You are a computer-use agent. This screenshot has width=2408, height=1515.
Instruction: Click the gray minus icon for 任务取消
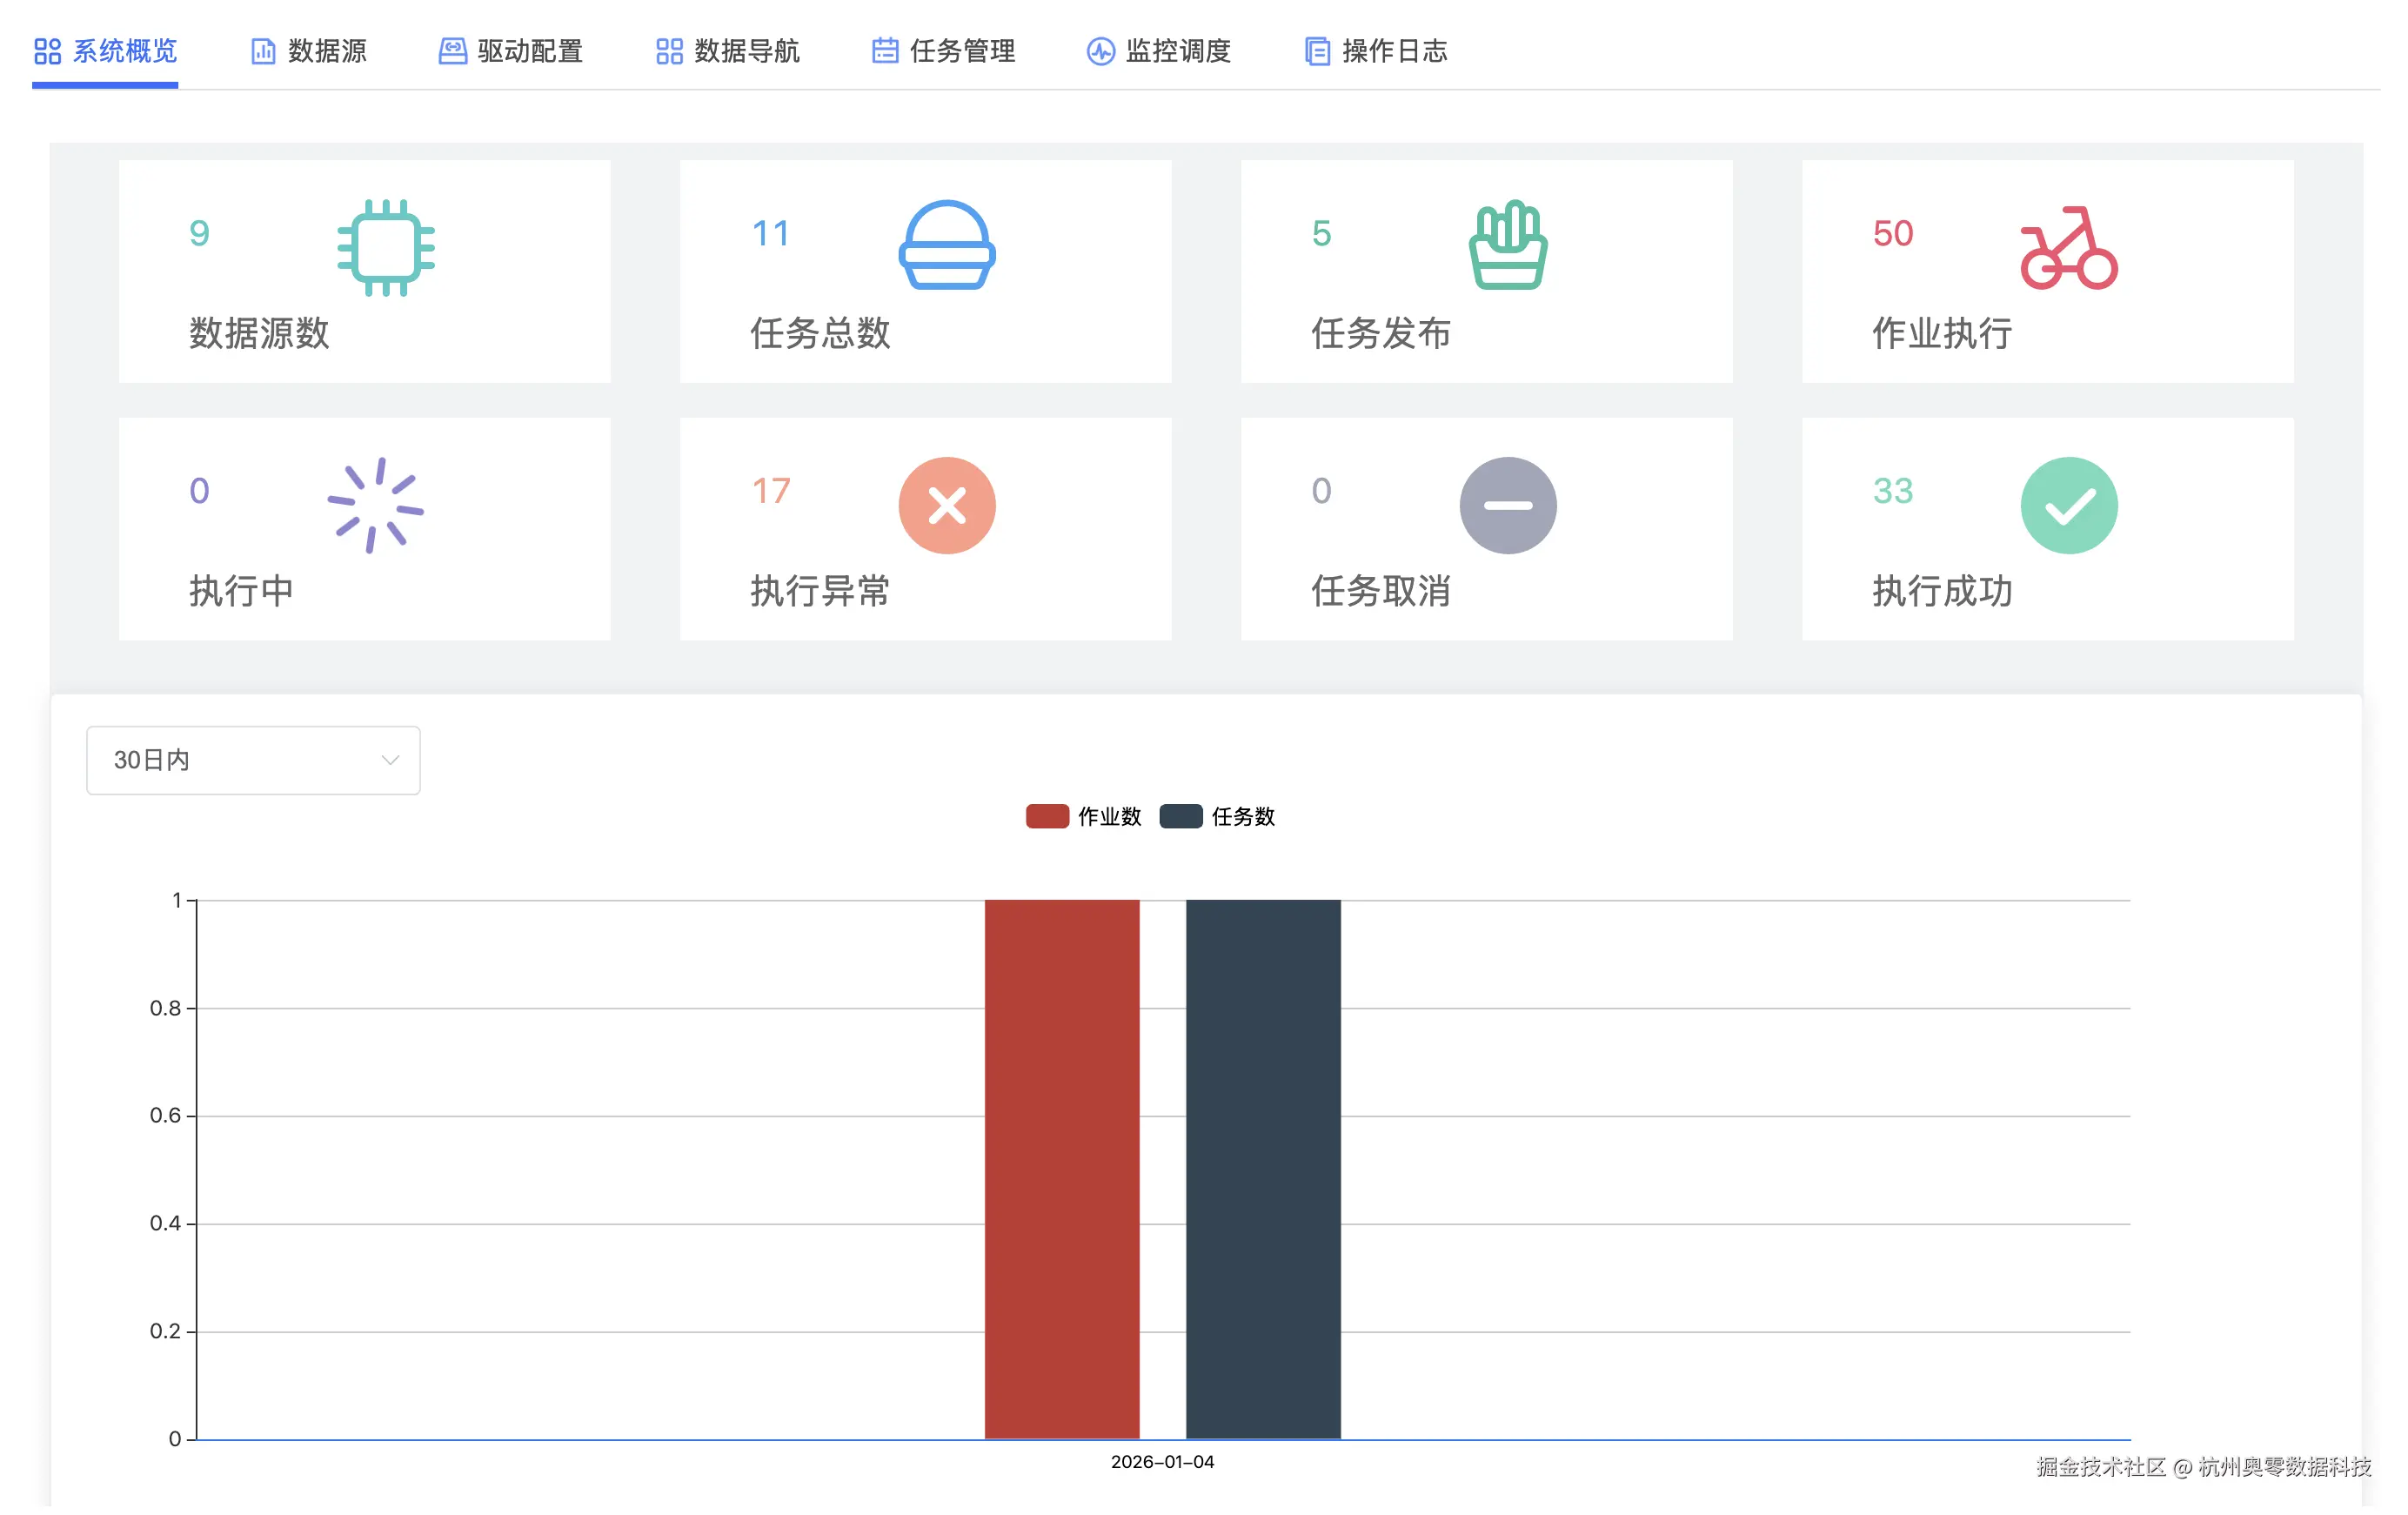point(1507,505)
